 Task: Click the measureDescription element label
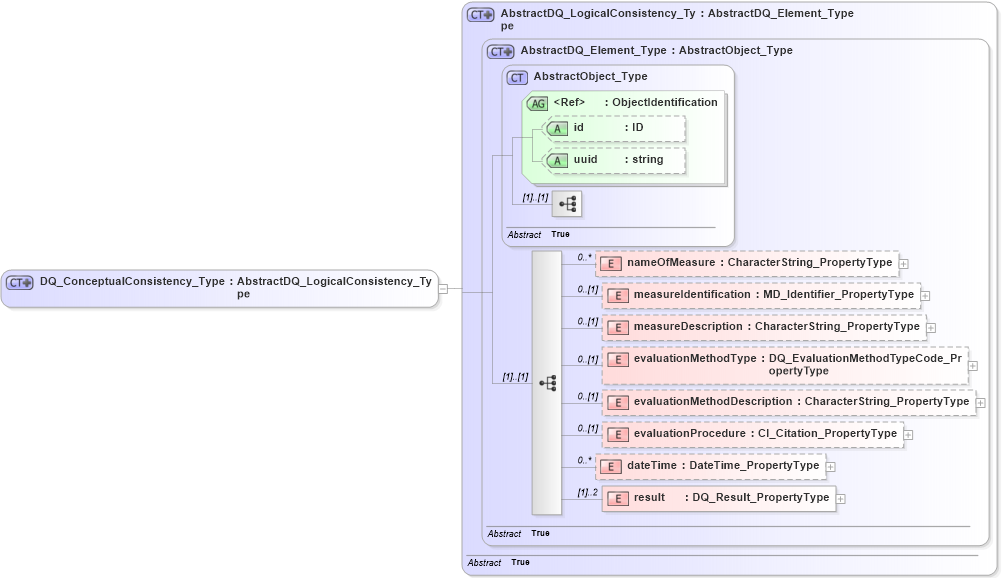pos(775,327)
